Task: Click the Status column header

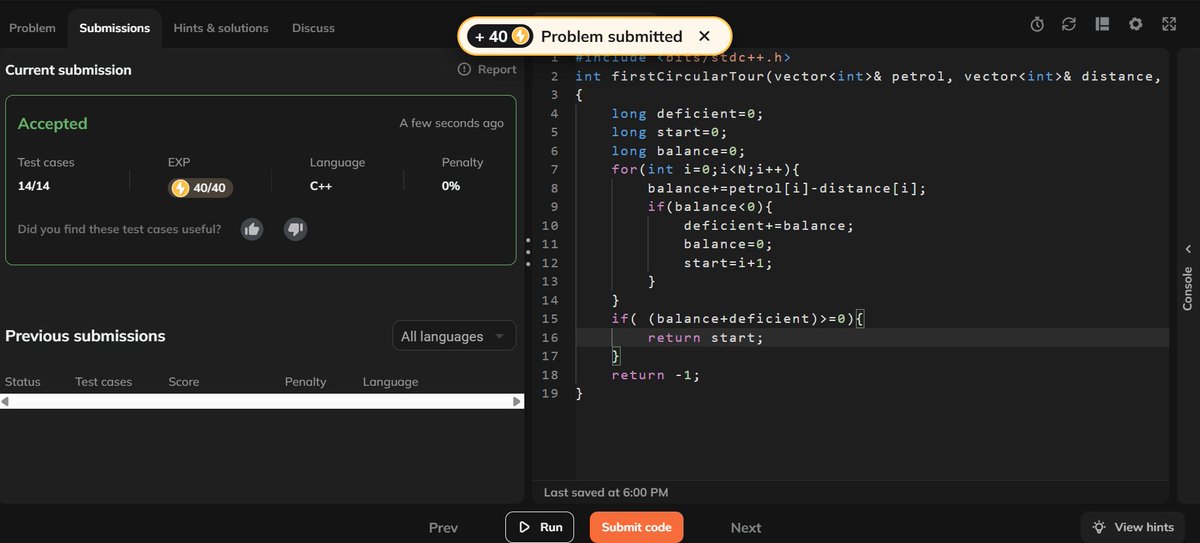Action: point(23,382)
